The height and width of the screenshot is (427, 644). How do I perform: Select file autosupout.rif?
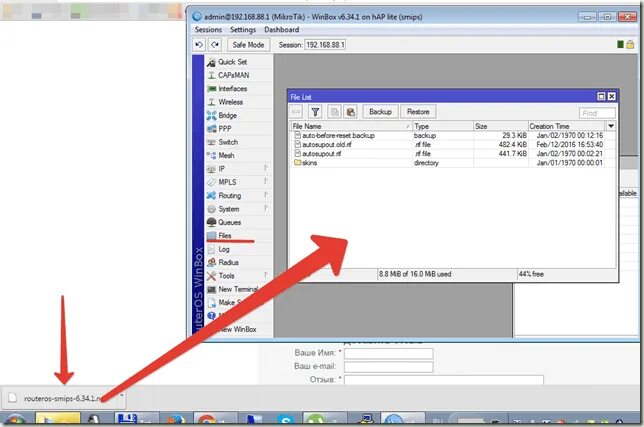coord(322,154)
